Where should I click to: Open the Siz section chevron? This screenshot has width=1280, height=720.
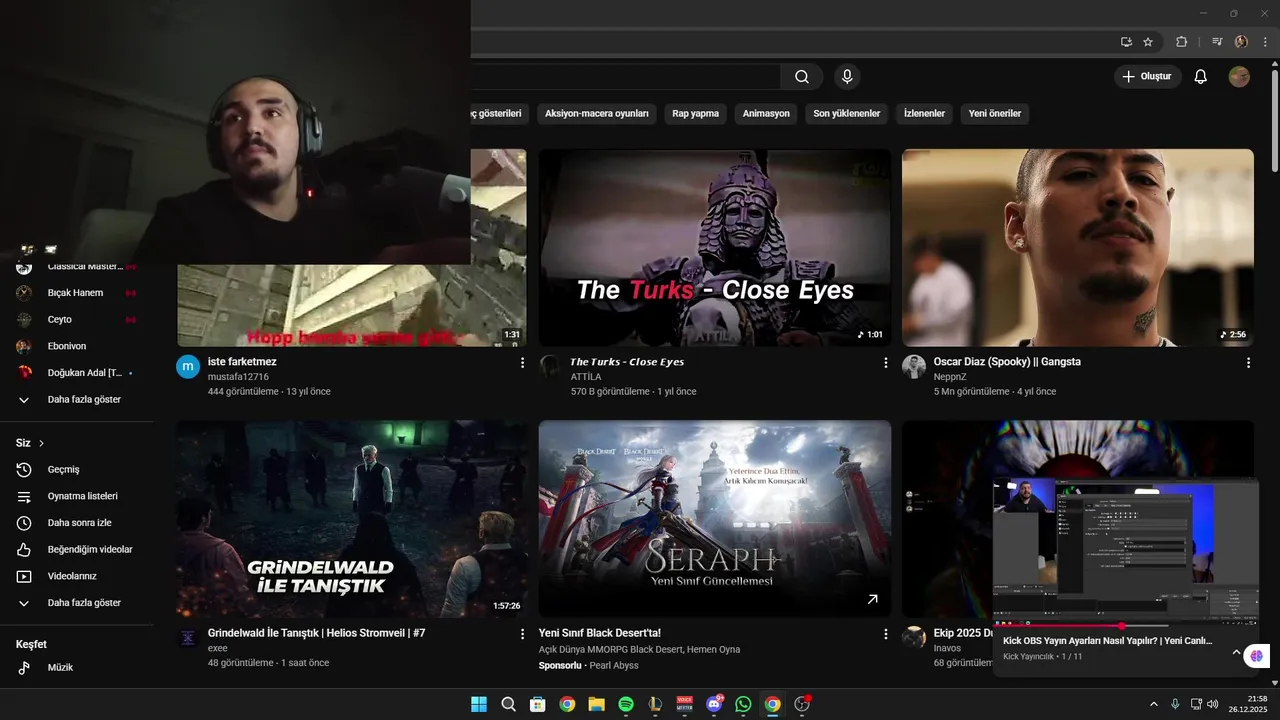41,443
